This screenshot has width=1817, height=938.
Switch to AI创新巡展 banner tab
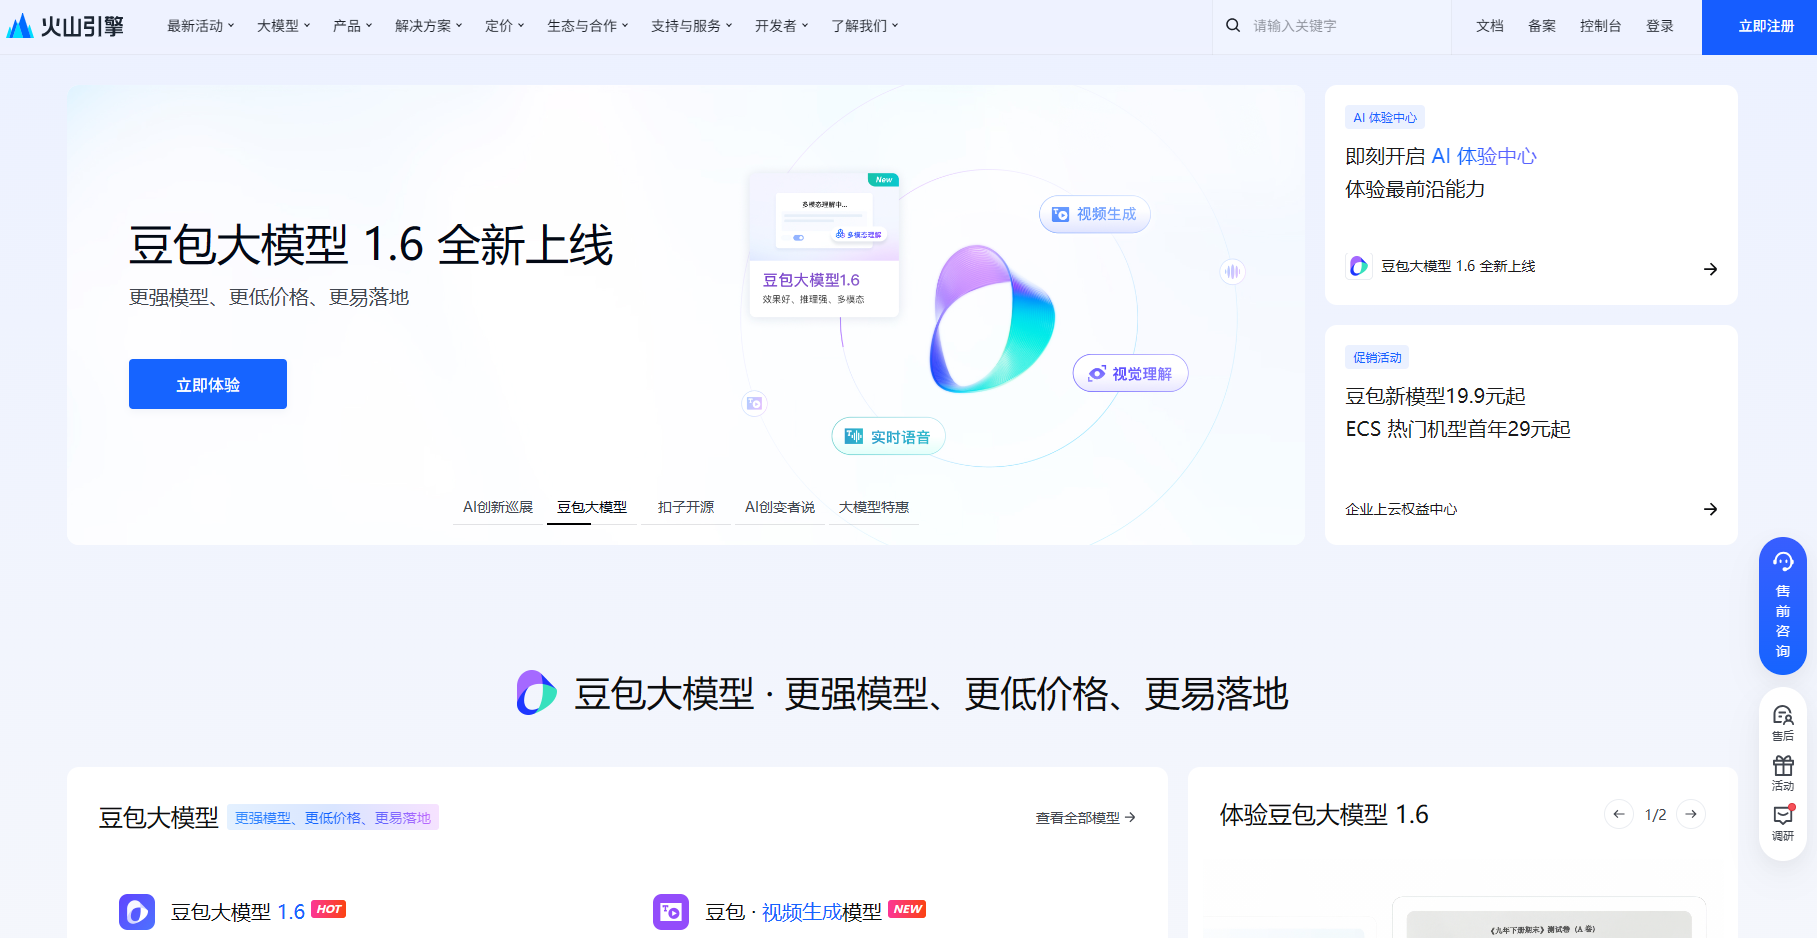click(x=498, y=507)
